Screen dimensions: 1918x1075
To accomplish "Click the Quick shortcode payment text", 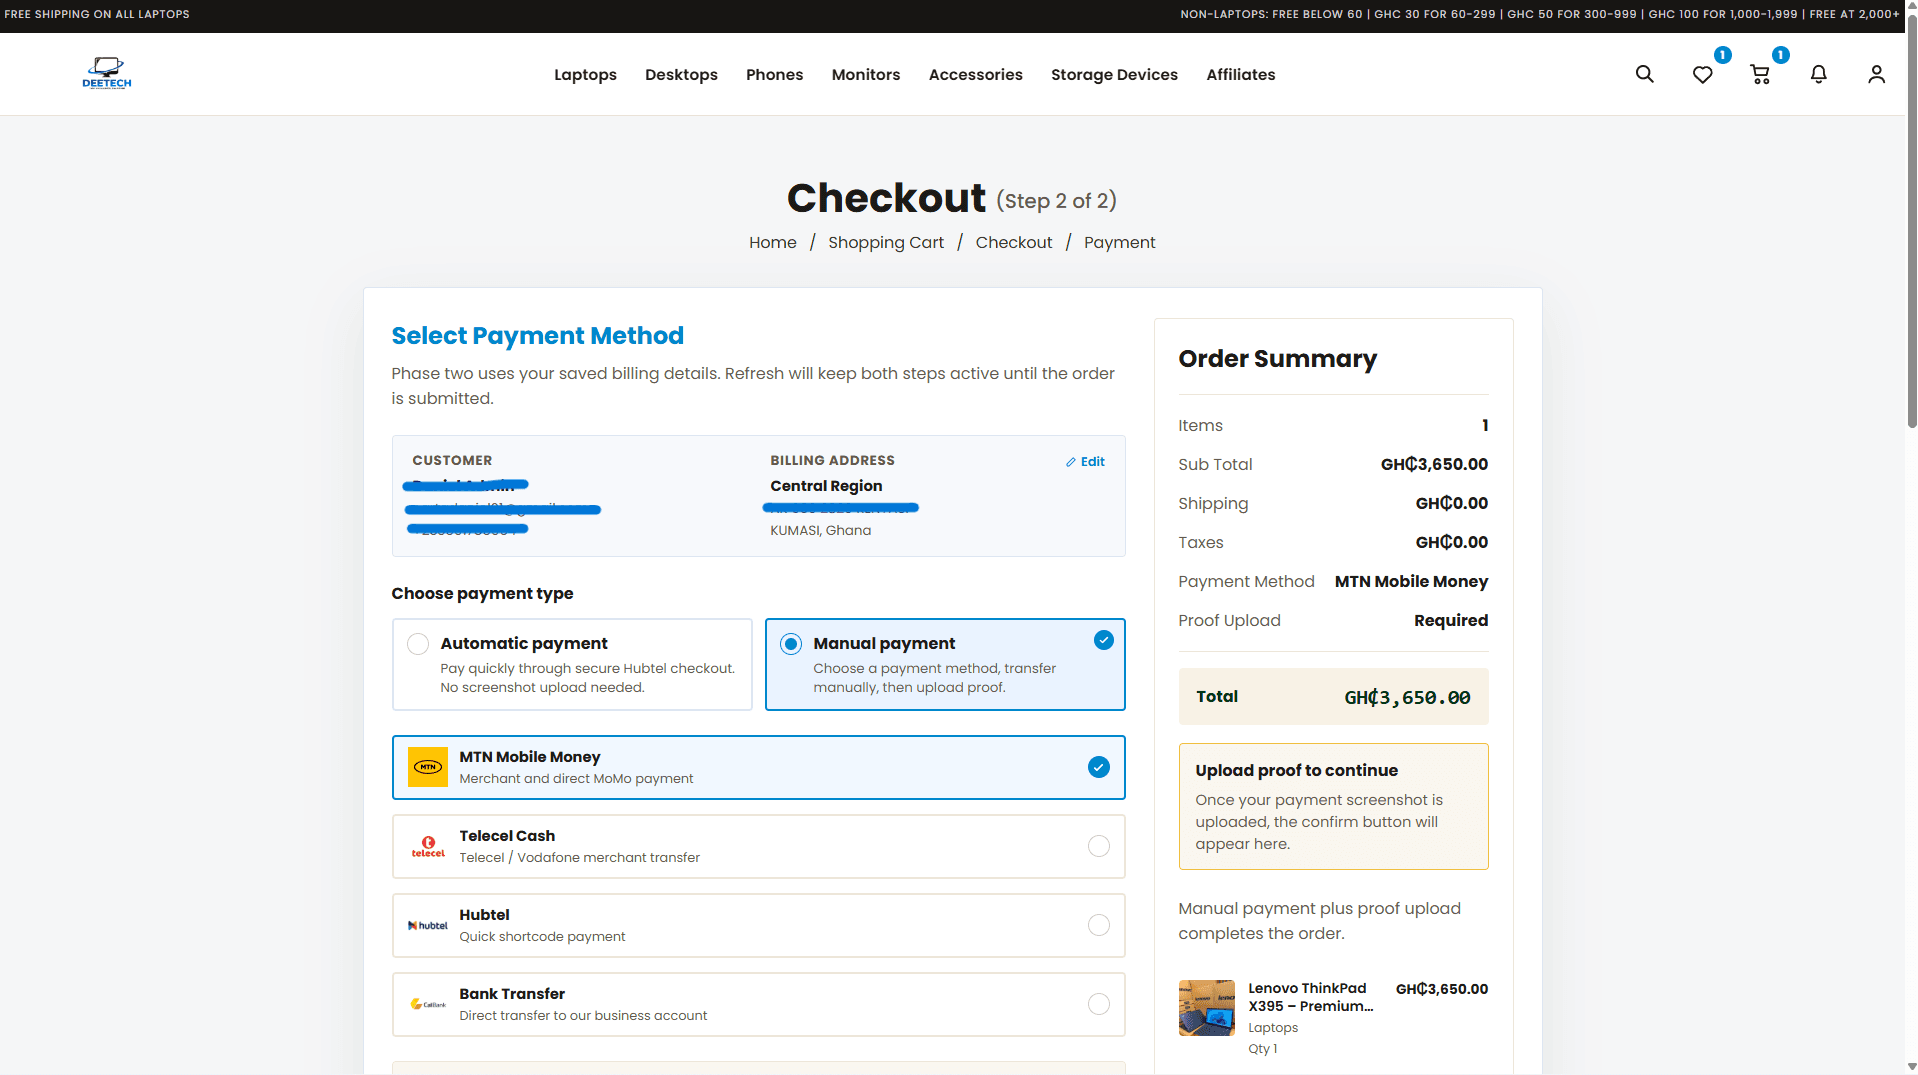I will point(542,936).
